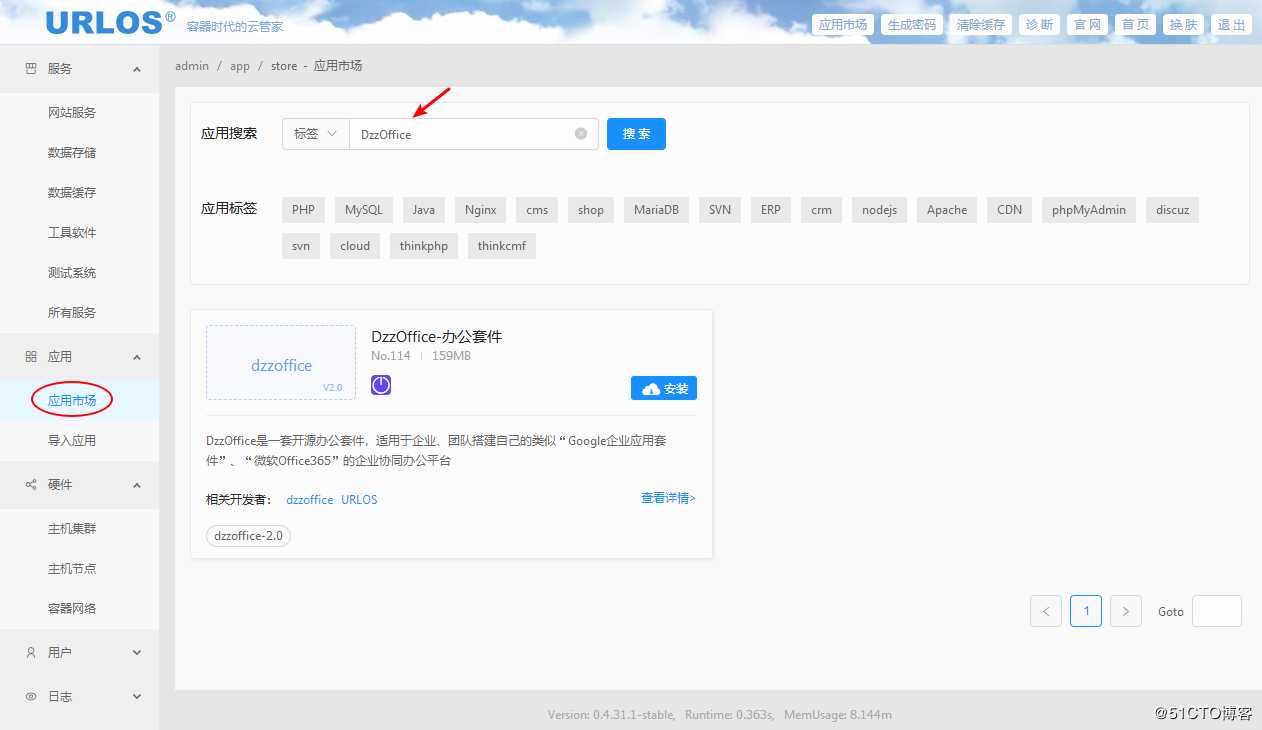This screenshot has height=730, width=1262.
Task: Click the 硬件 share icon in sidebar
Action: tap(30, 484)
